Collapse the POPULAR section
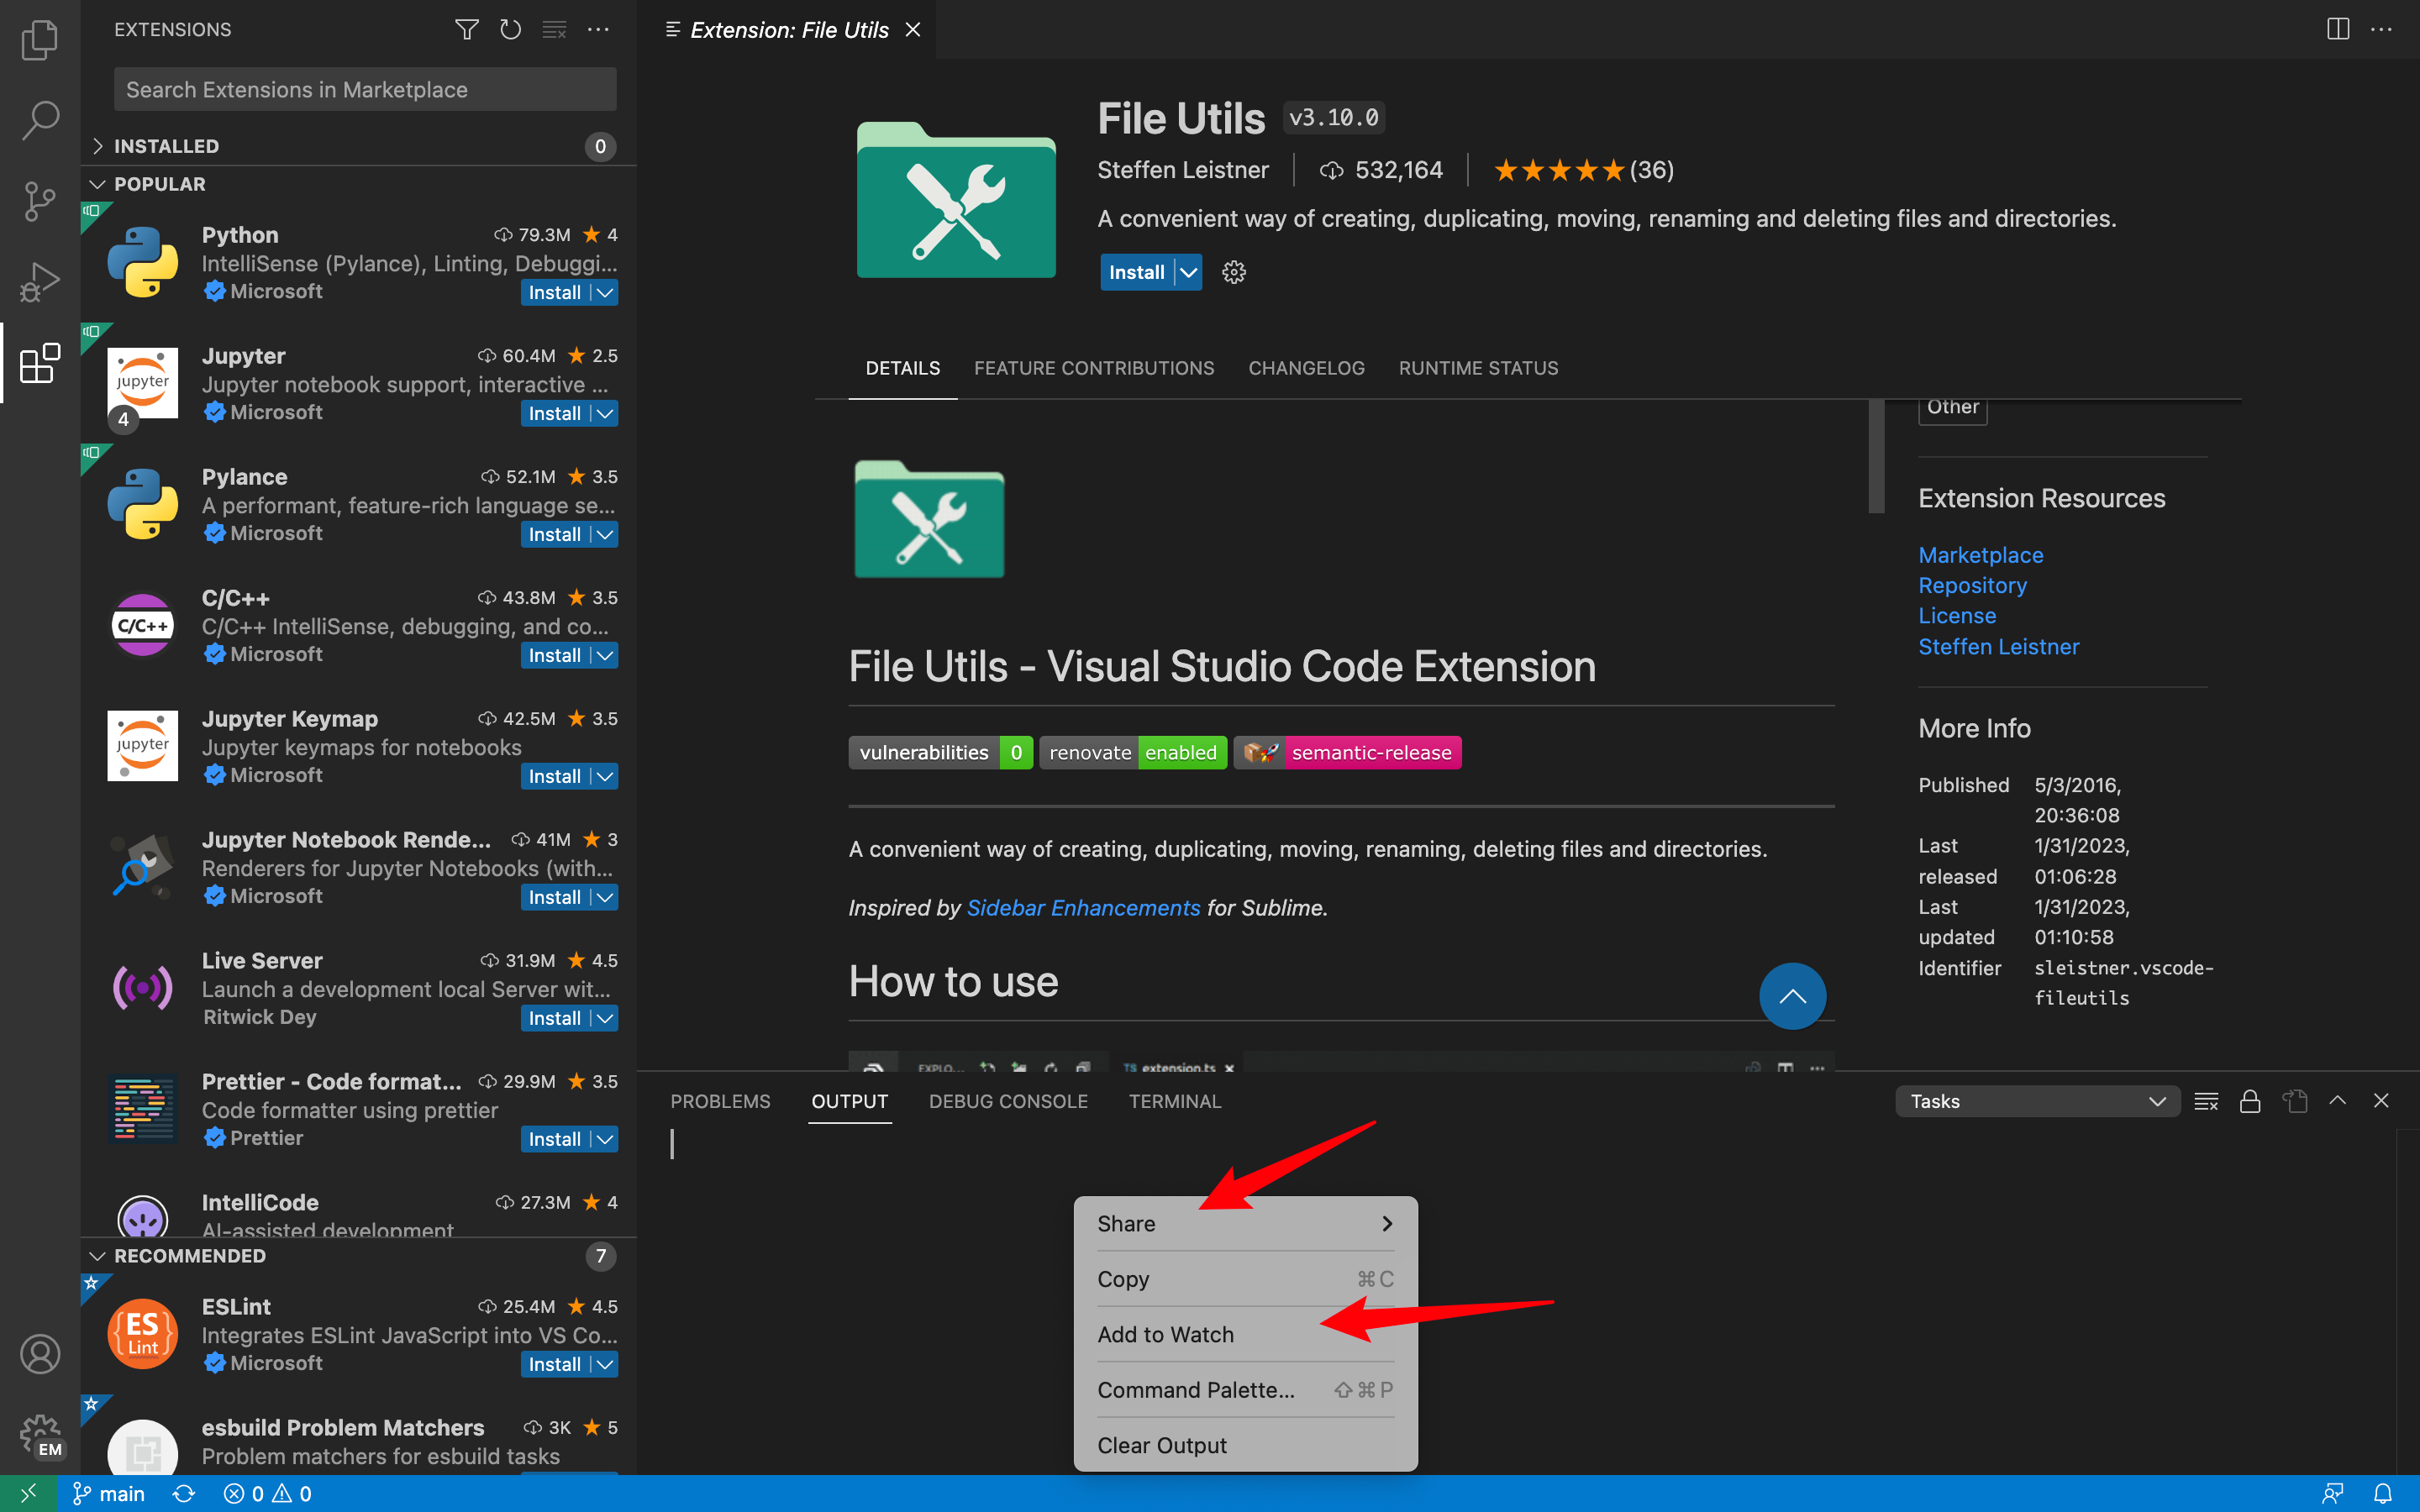Screen dimensions: 2420x1512 [358, 184]
